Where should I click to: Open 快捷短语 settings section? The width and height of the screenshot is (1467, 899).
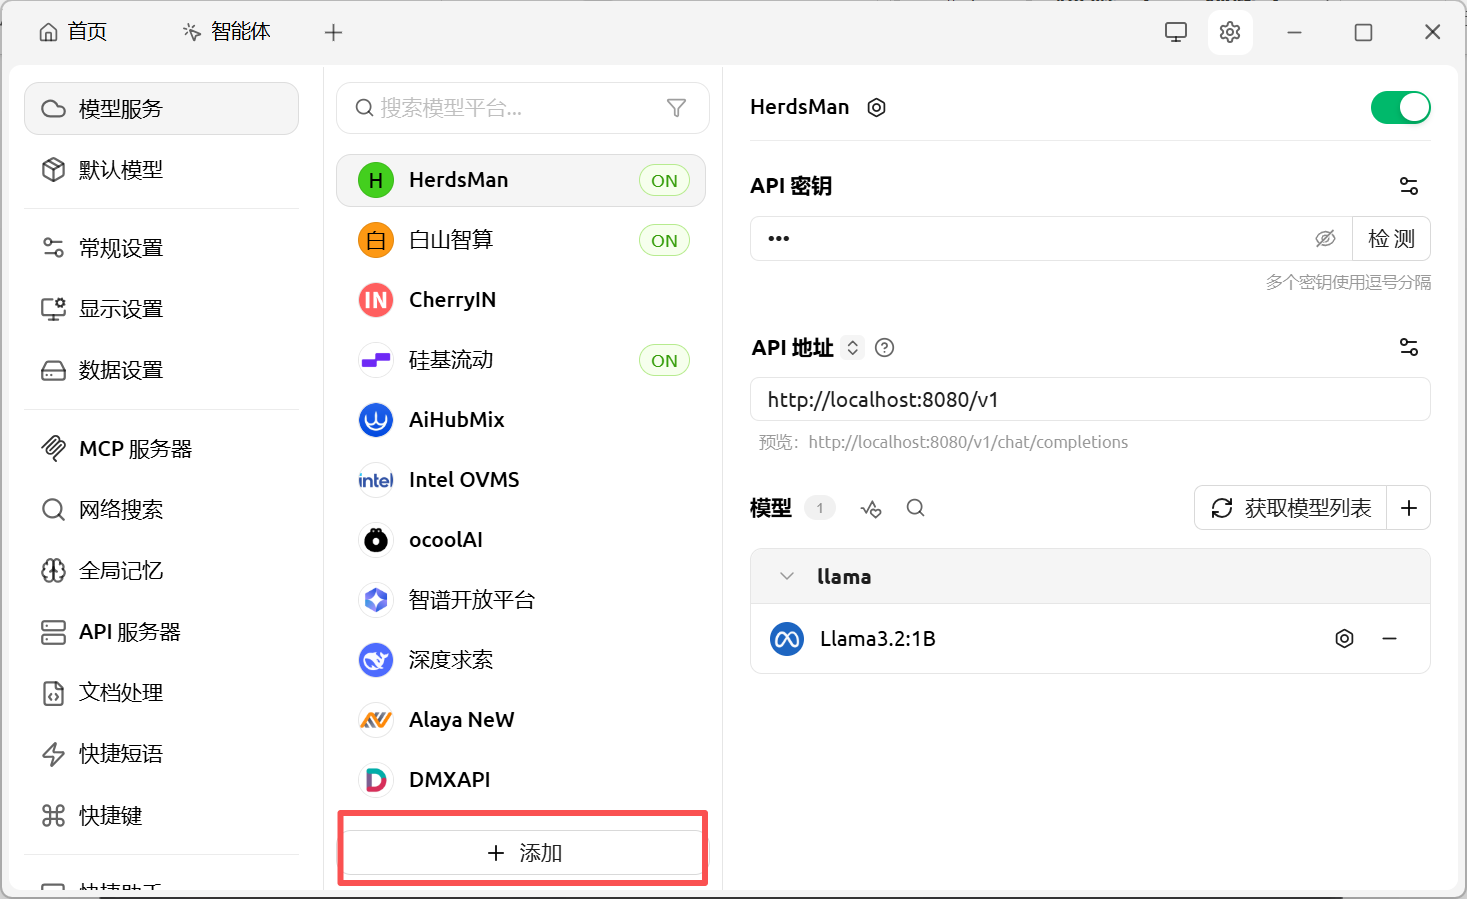coord(162,754)
